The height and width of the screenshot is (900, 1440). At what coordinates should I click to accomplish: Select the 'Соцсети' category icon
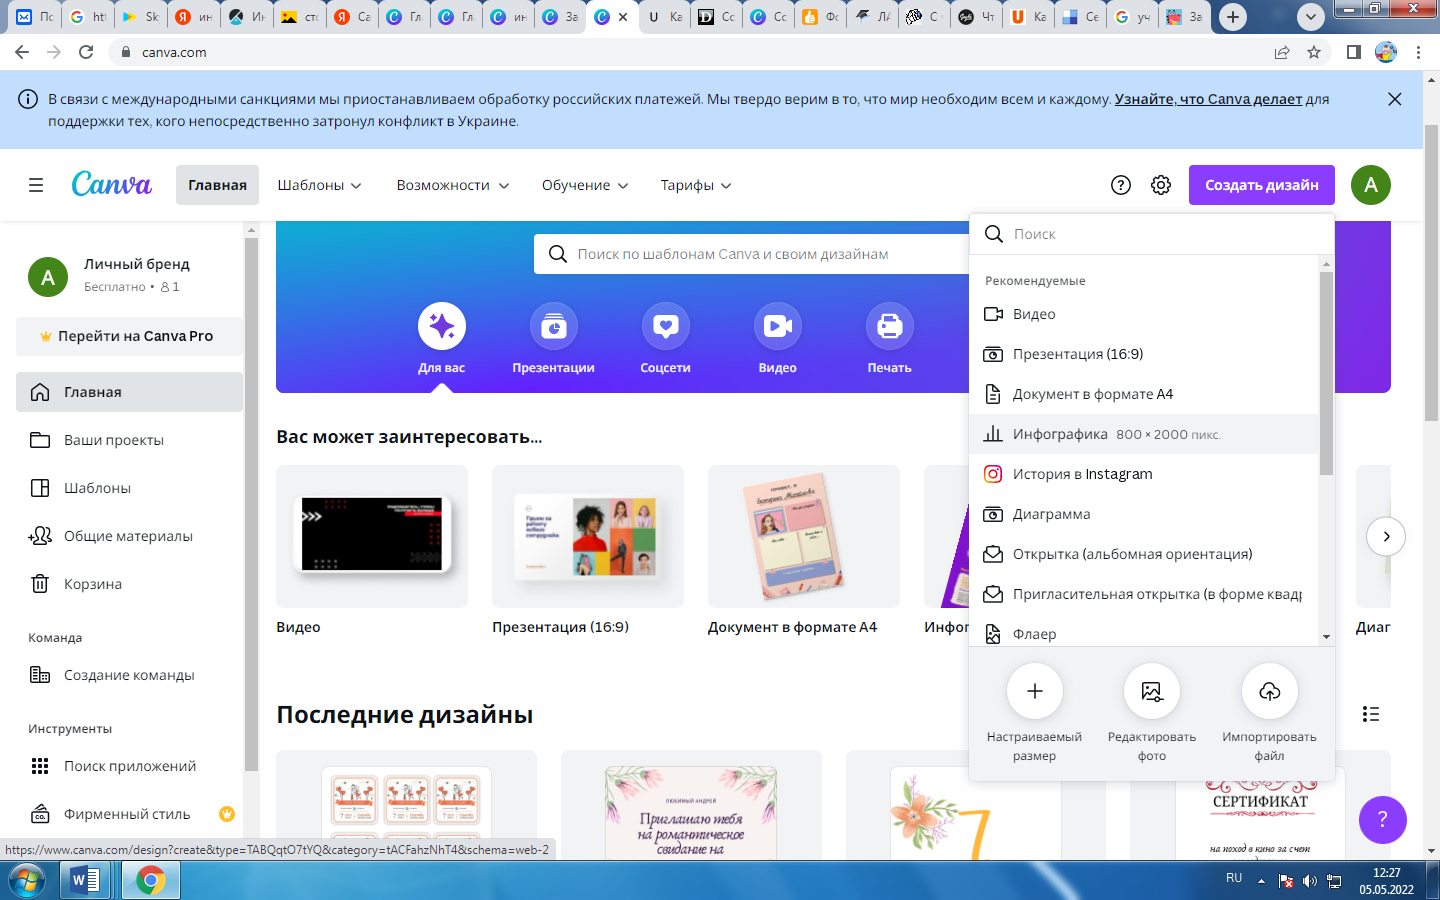[666, 326]
